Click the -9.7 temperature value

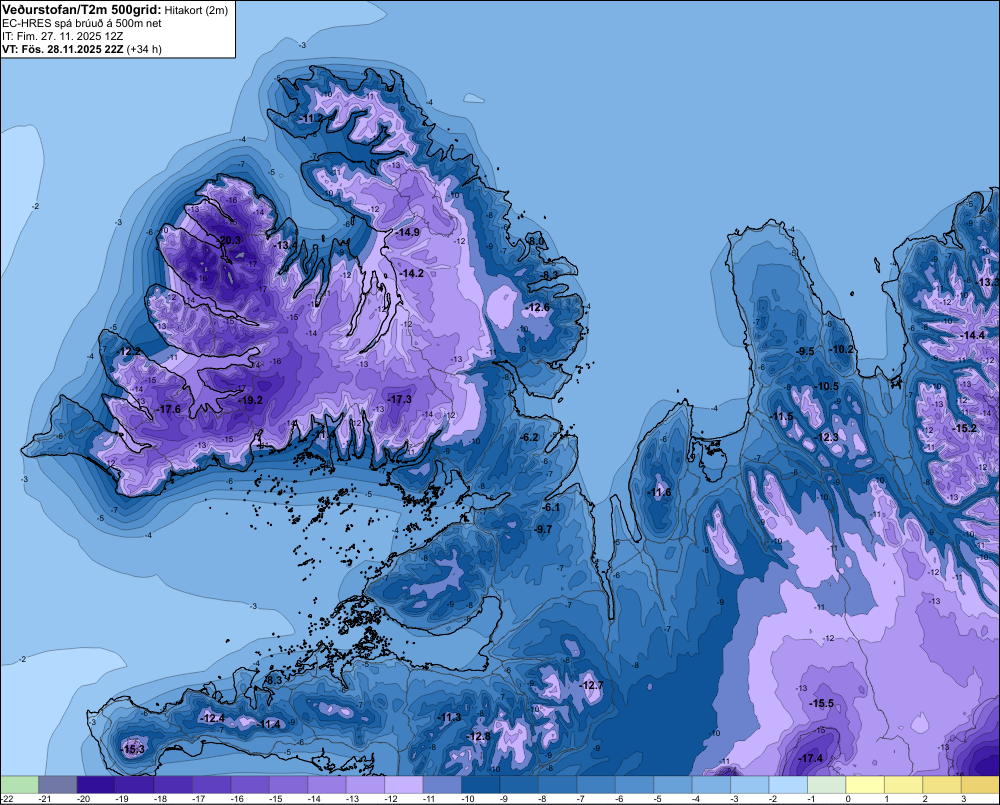coord(542,529)
